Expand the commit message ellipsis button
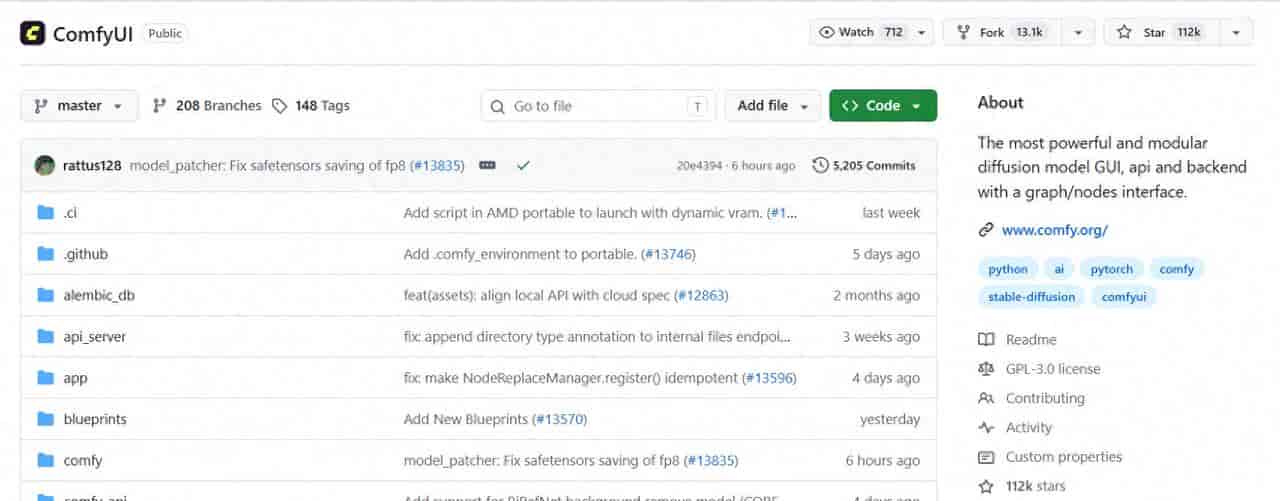 [x=487, y=165]
